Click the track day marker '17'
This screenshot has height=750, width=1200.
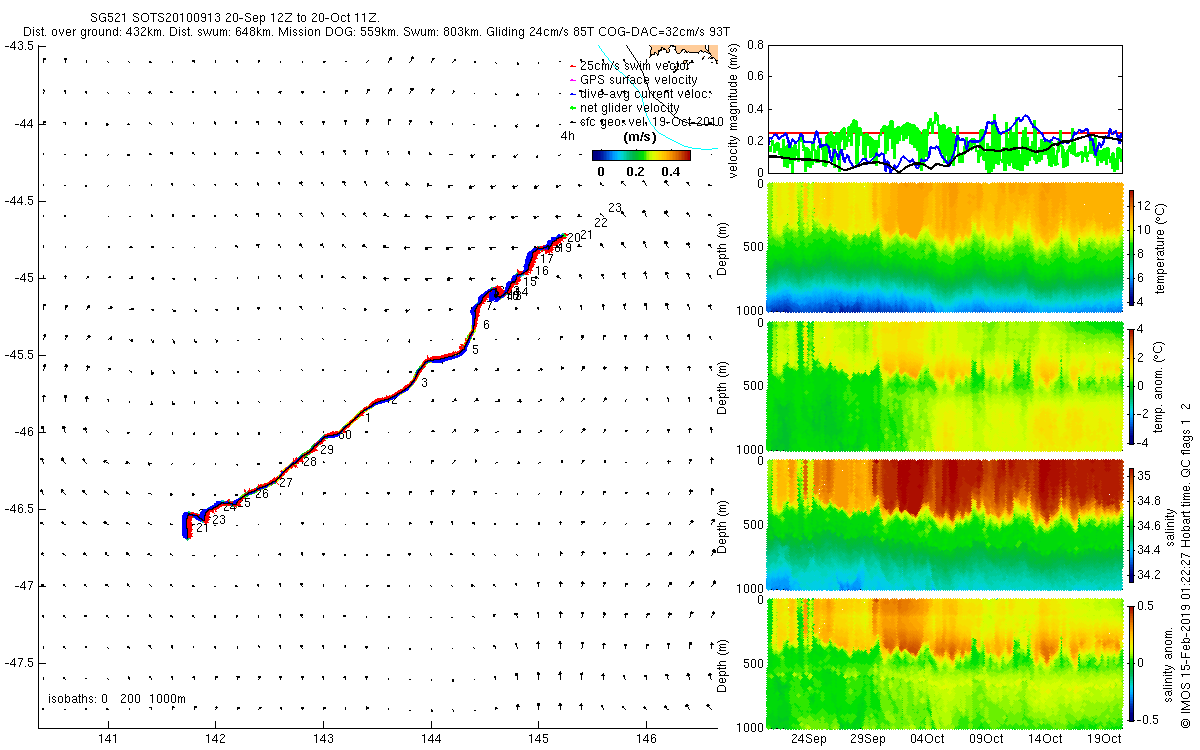[547, 259]
